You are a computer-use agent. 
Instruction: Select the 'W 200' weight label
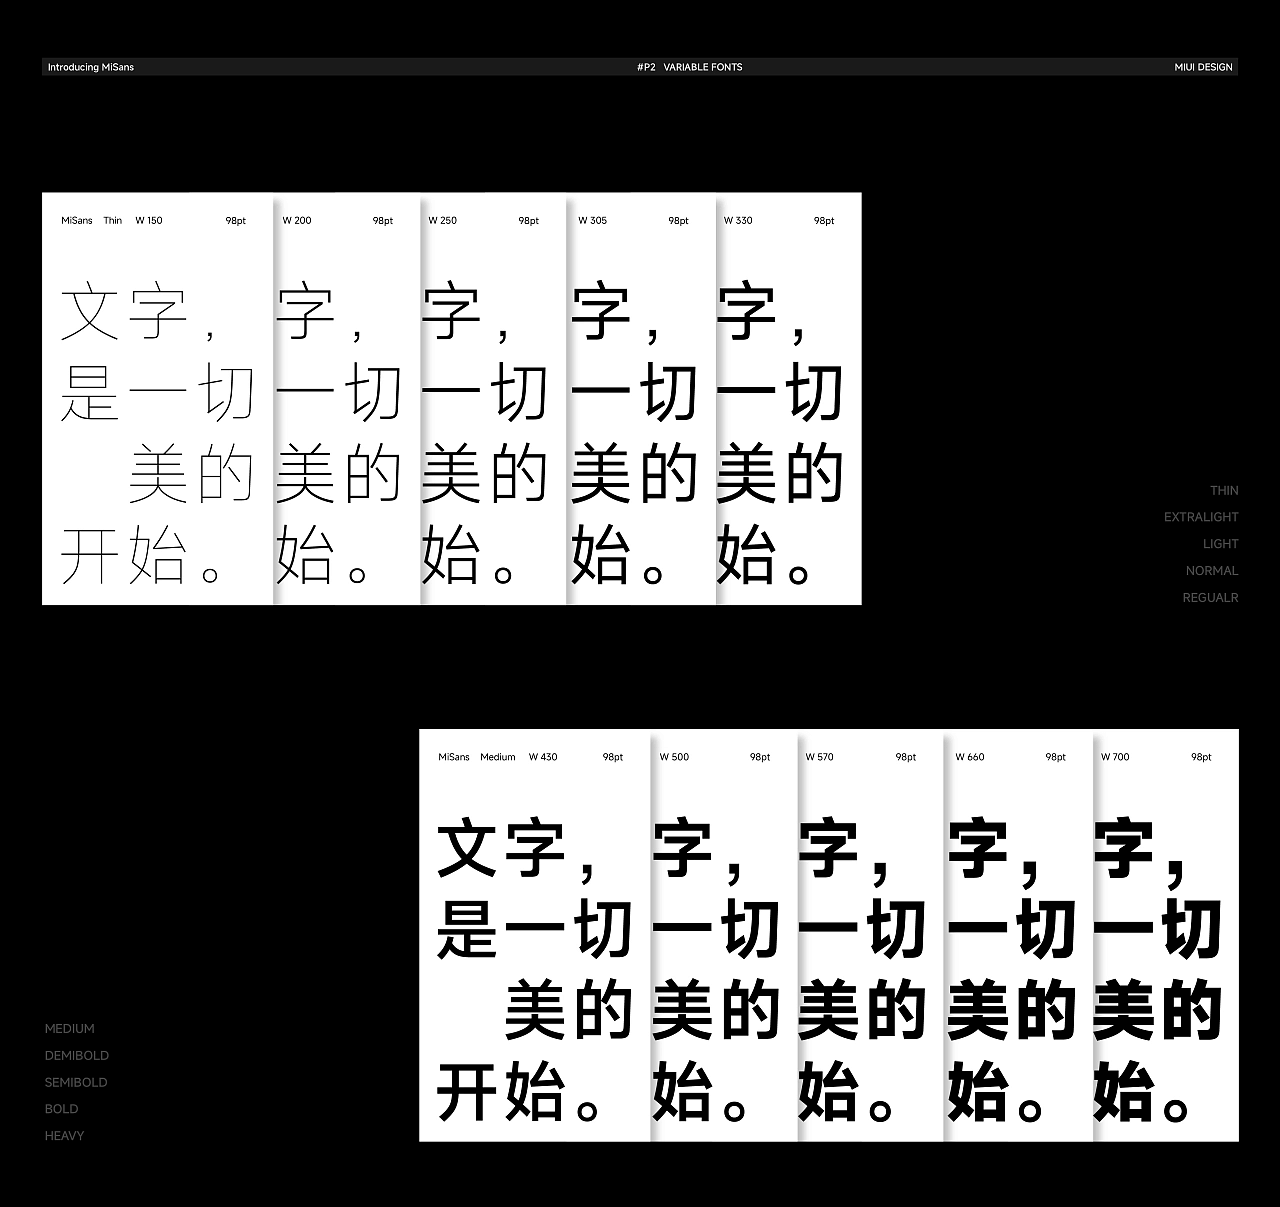[x=296, y=221]
